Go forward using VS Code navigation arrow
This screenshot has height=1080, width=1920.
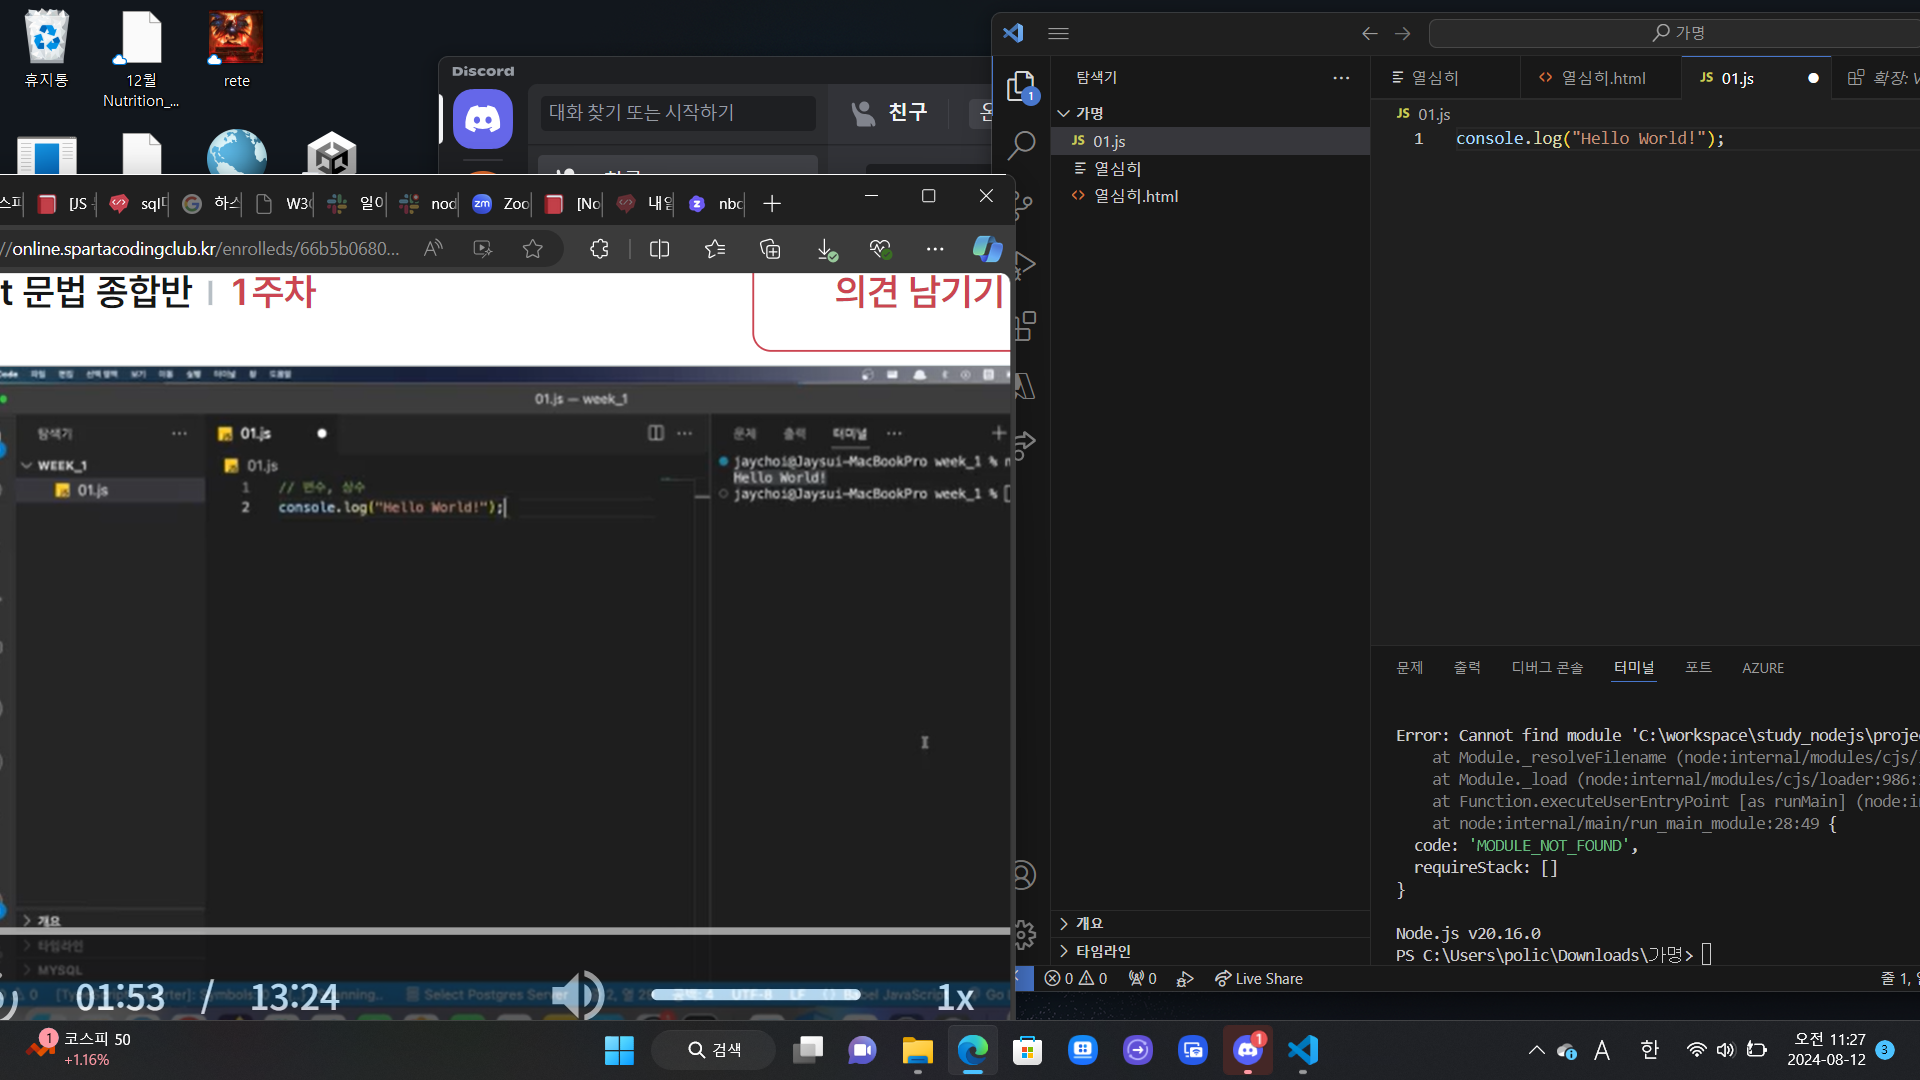[1403, 33]
